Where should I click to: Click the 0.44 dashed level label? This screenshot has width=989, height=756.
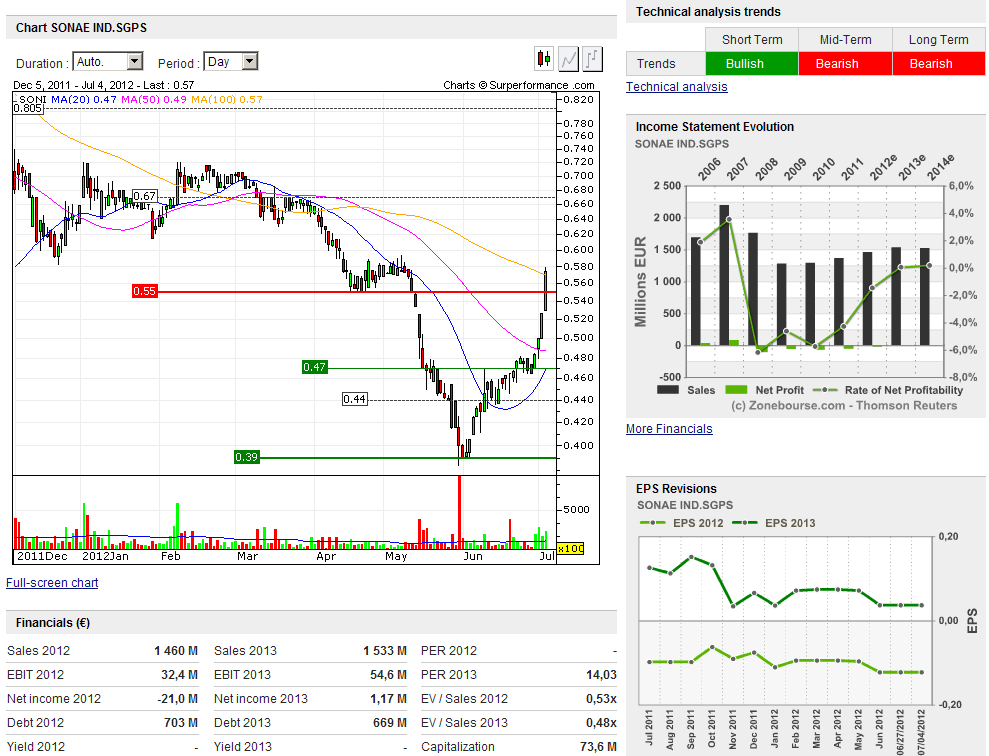point(354,399)
